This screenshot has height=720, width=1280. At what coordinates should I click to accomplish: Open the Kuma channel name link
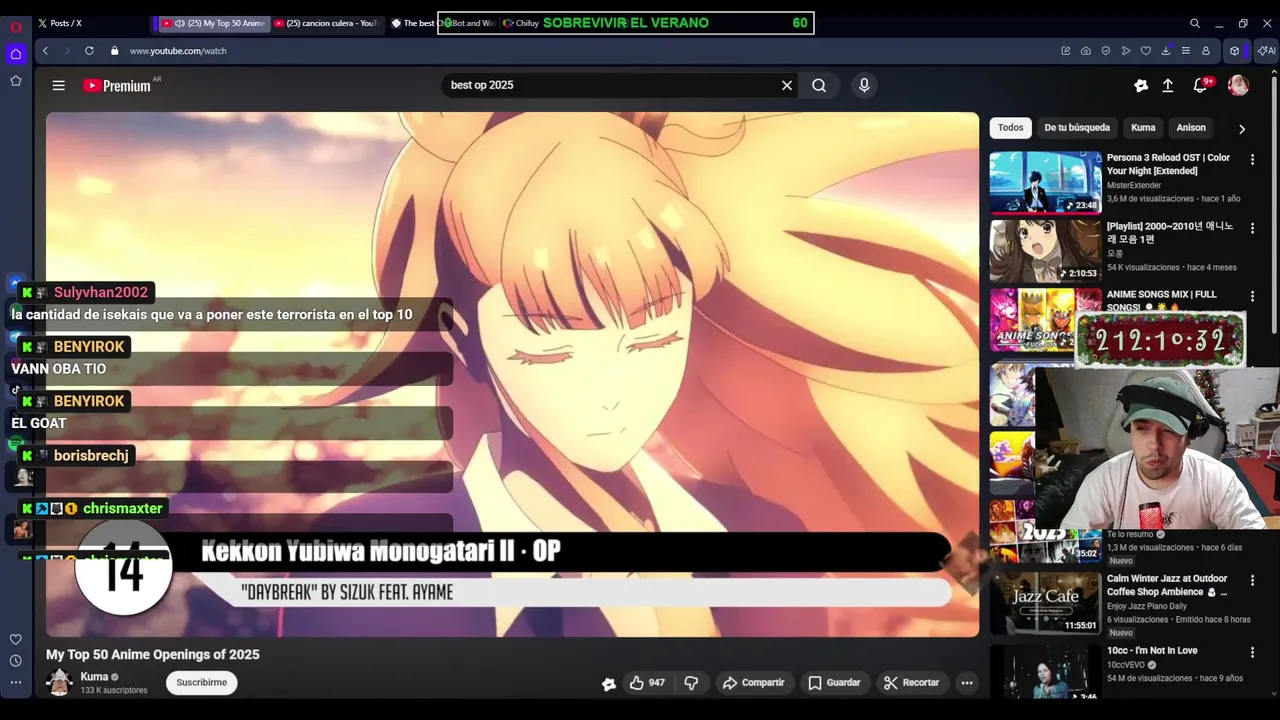pyautogui.click(x=94, y=677)
